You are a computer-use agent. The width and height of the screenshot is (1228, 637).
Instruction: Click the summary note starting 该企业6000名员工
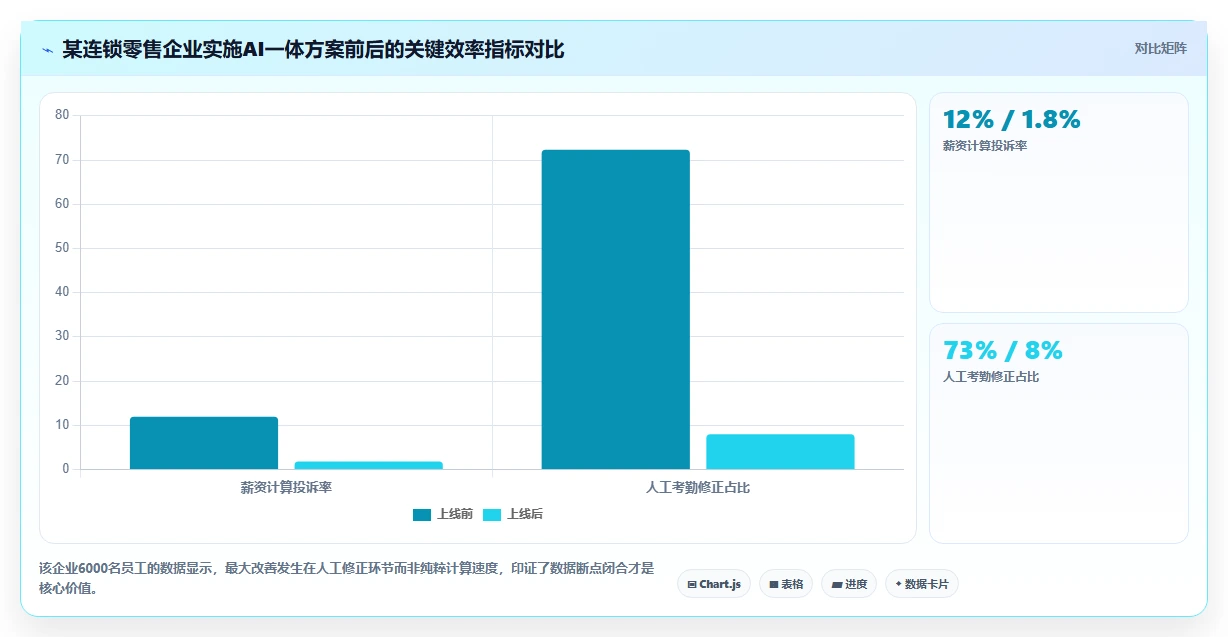[347, 578]
